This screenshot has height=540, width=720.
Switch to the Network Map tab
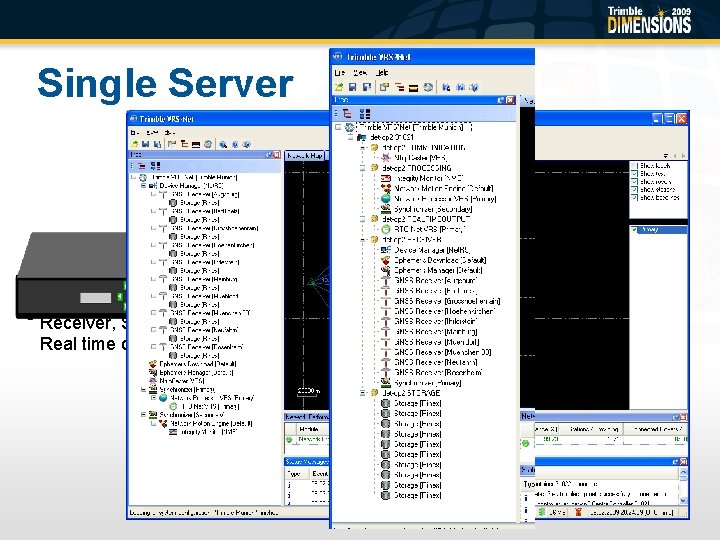pos(305,156)
